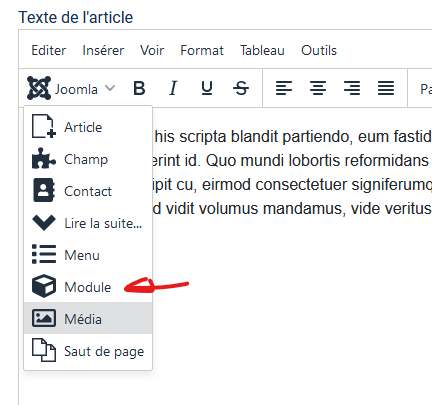The width and height of the screenshot is (432, 405).
Task: Insert a Lire la suite break
Action: [x=88, y=223]
